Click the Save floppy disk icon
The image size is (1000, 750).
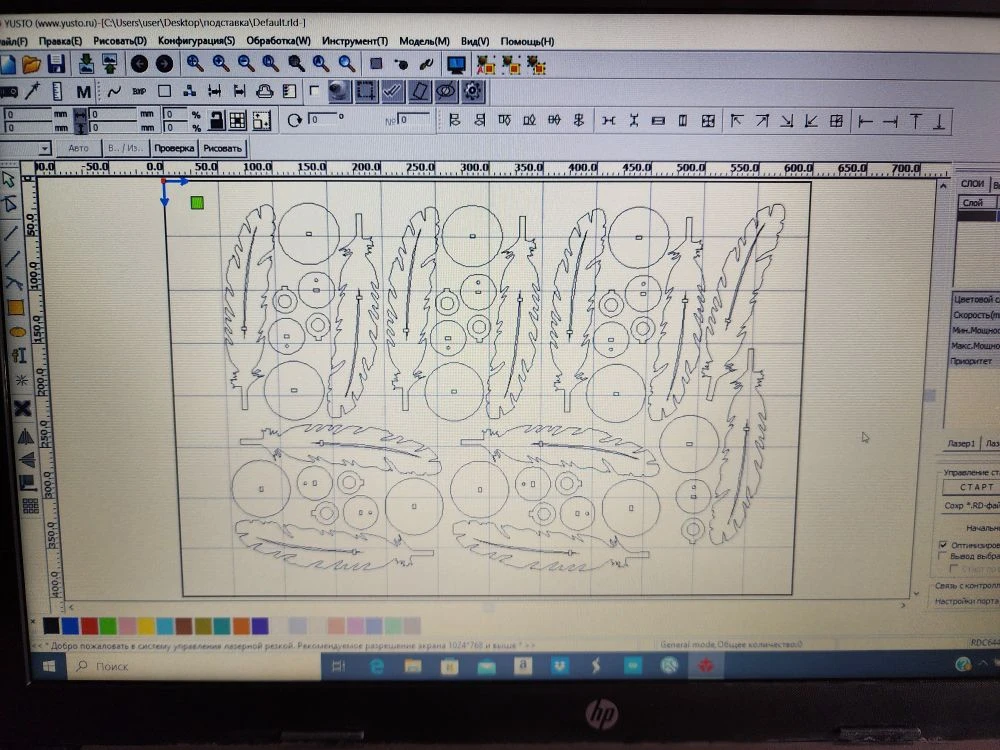[56, 64]
